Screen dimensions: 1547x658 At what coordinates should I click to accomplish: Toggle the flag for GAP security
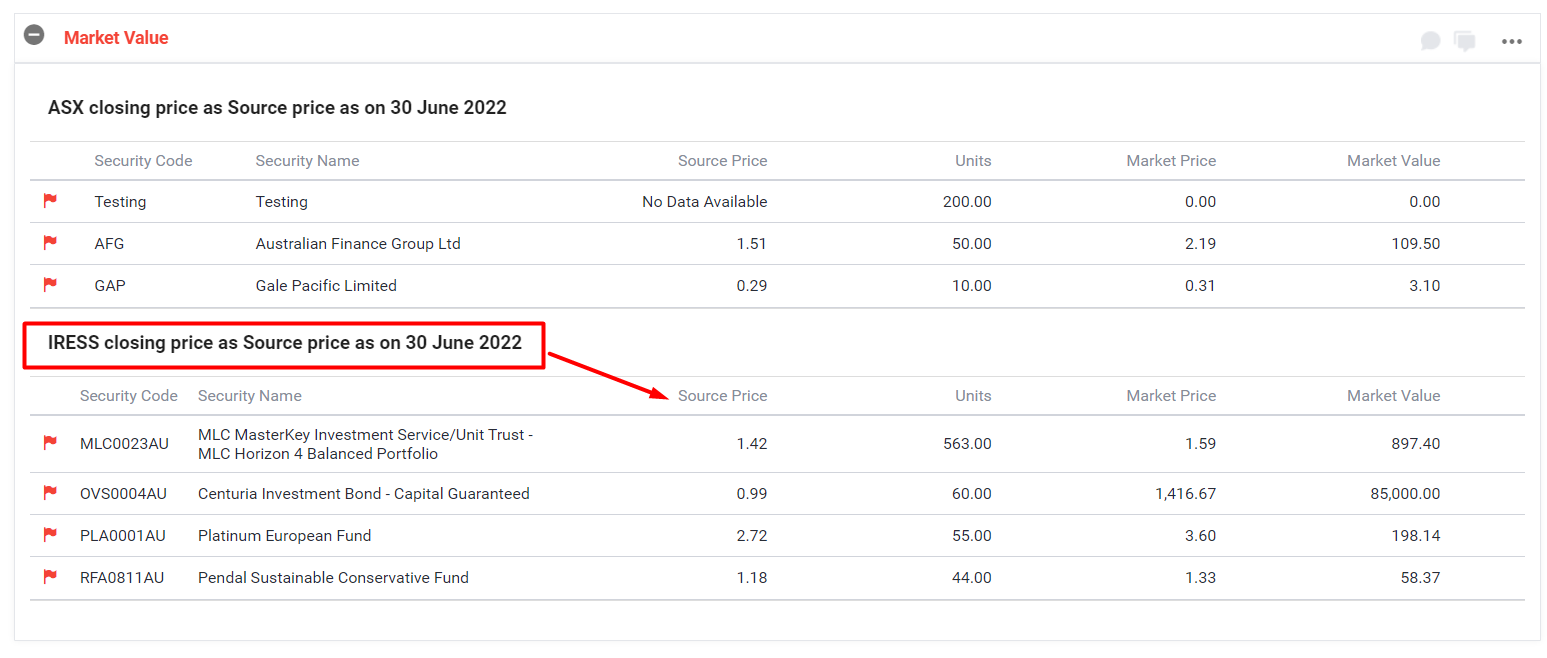click(x=50, y=285)
